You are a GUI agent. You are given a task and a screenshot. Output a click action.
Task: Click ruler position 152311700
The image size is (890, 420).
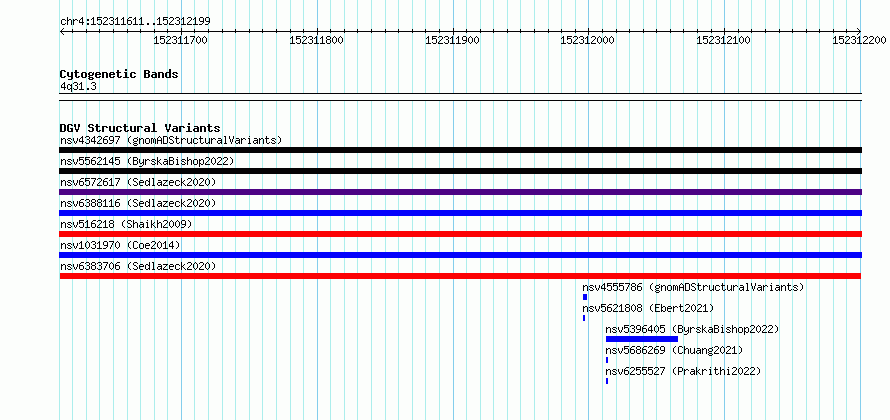tap(180, 40)
